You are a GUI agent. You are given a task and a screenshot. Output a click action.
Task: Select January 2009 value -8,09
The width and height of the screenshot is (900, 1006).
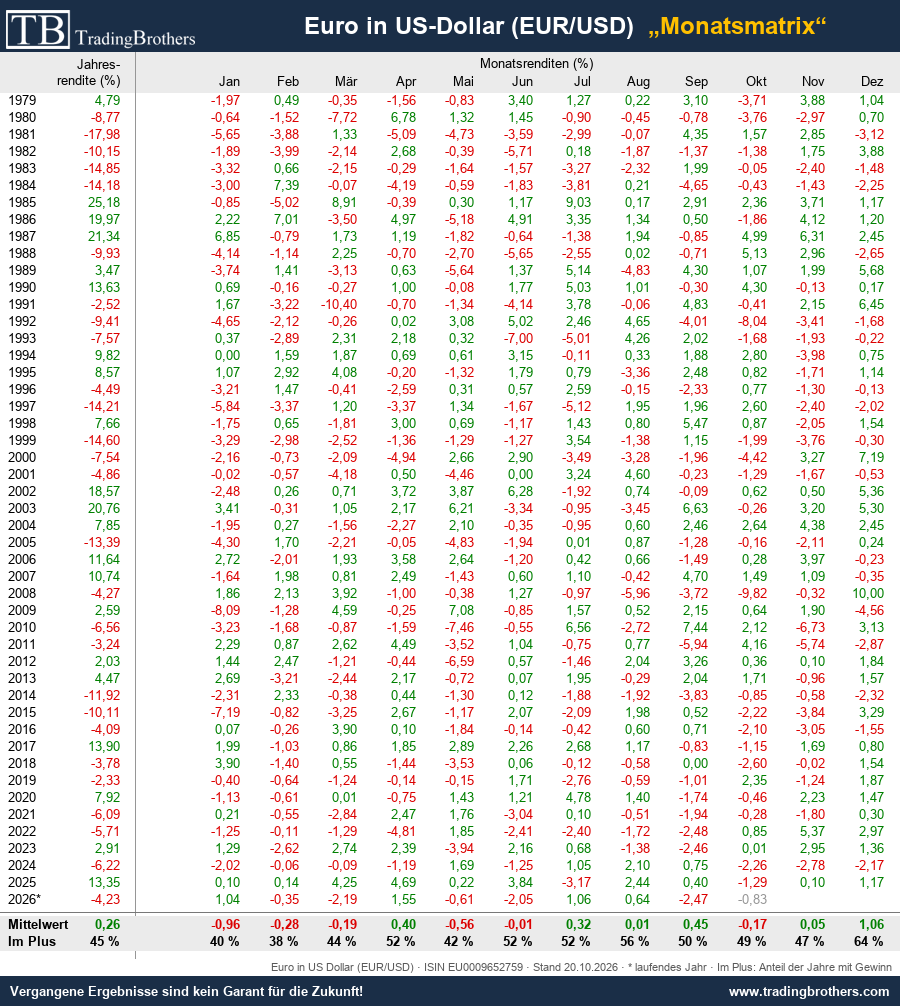[x=225, y=610]
